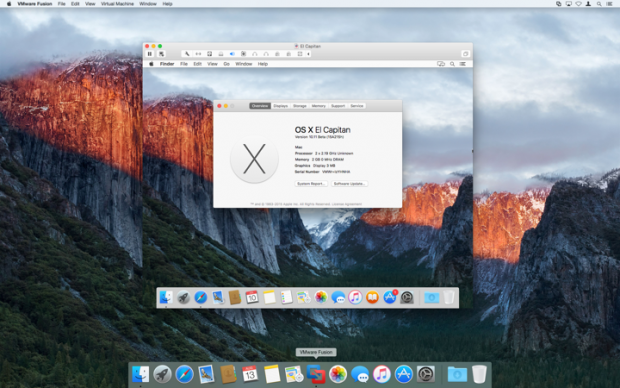Open Contacts in the guest VM dock
Screen dimensions: 620x388
235,297
